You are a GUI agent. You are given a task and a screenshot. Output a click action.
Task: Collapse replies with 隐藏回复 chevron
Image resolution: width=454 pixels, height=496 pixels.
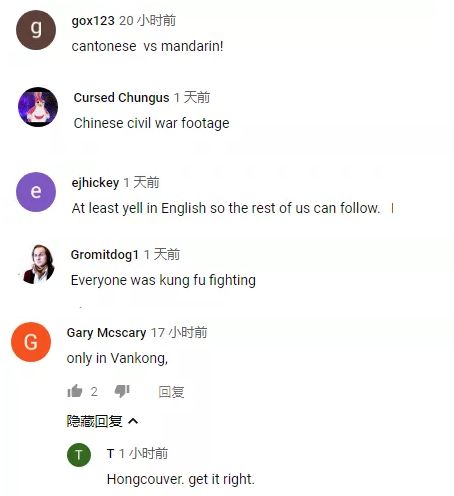coord(102,421)
